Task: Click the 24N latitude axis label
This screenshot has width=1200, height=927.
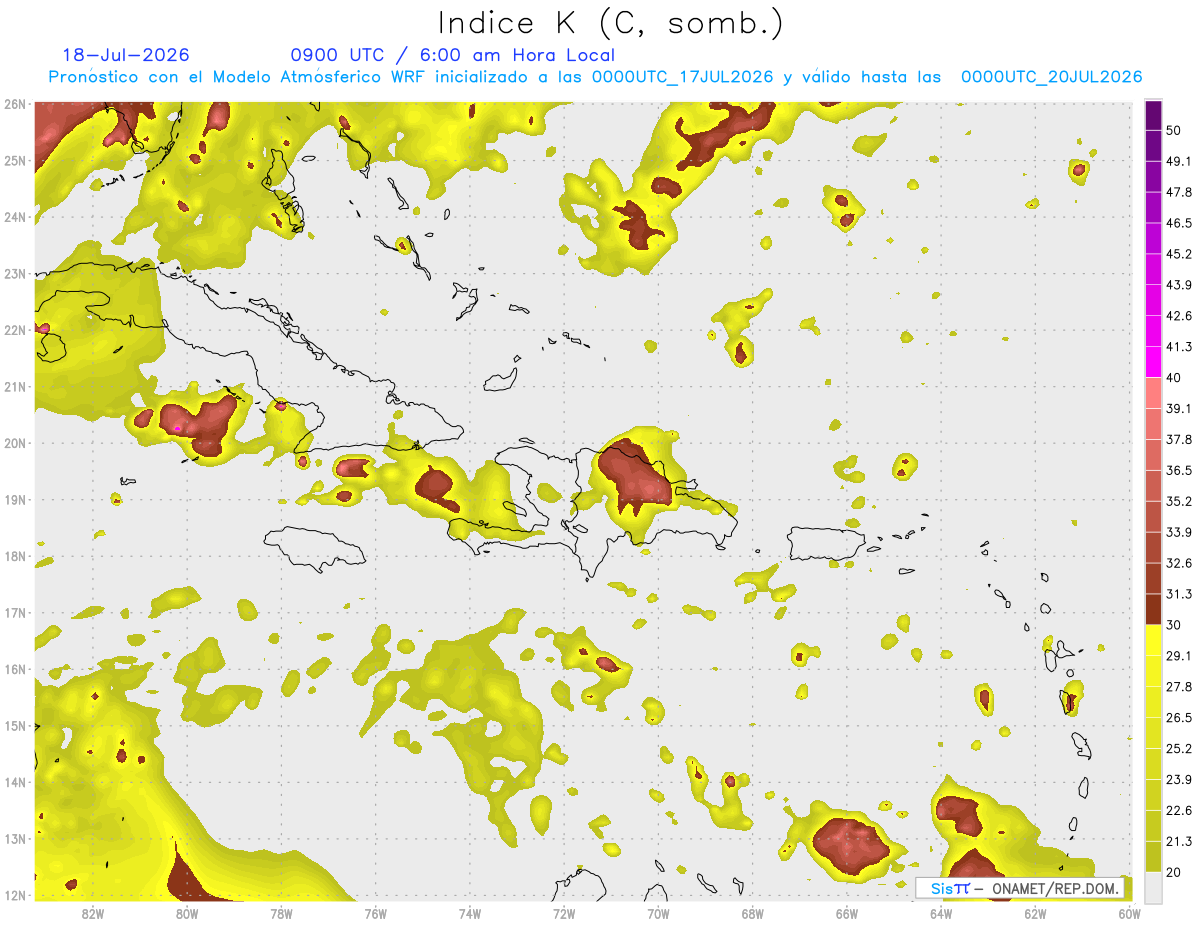Action: [x=14, y=217]
